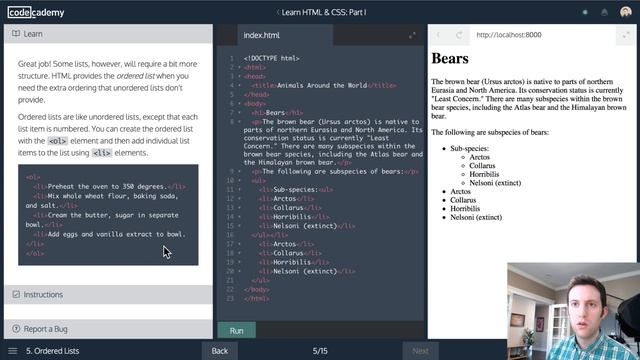The width and height of the screenshot is (640, 360).
Task: Click the Next button
Action: tap(420, 351)
